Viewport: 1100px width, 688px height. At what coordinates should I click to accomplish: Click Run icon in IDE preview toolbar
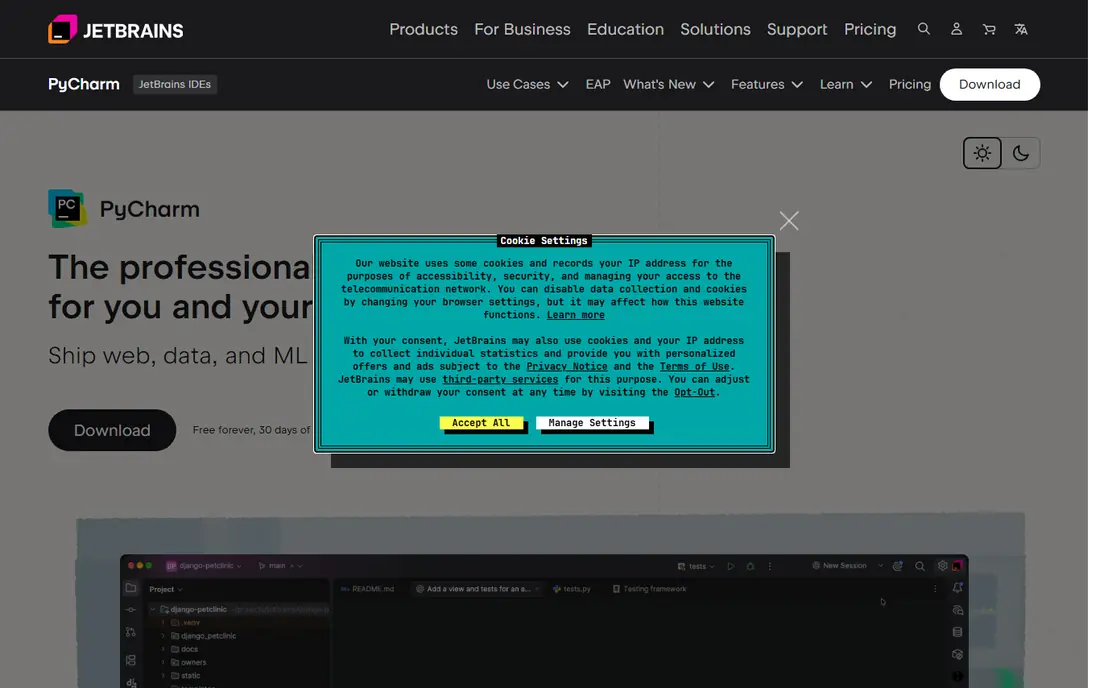point(730,566)
